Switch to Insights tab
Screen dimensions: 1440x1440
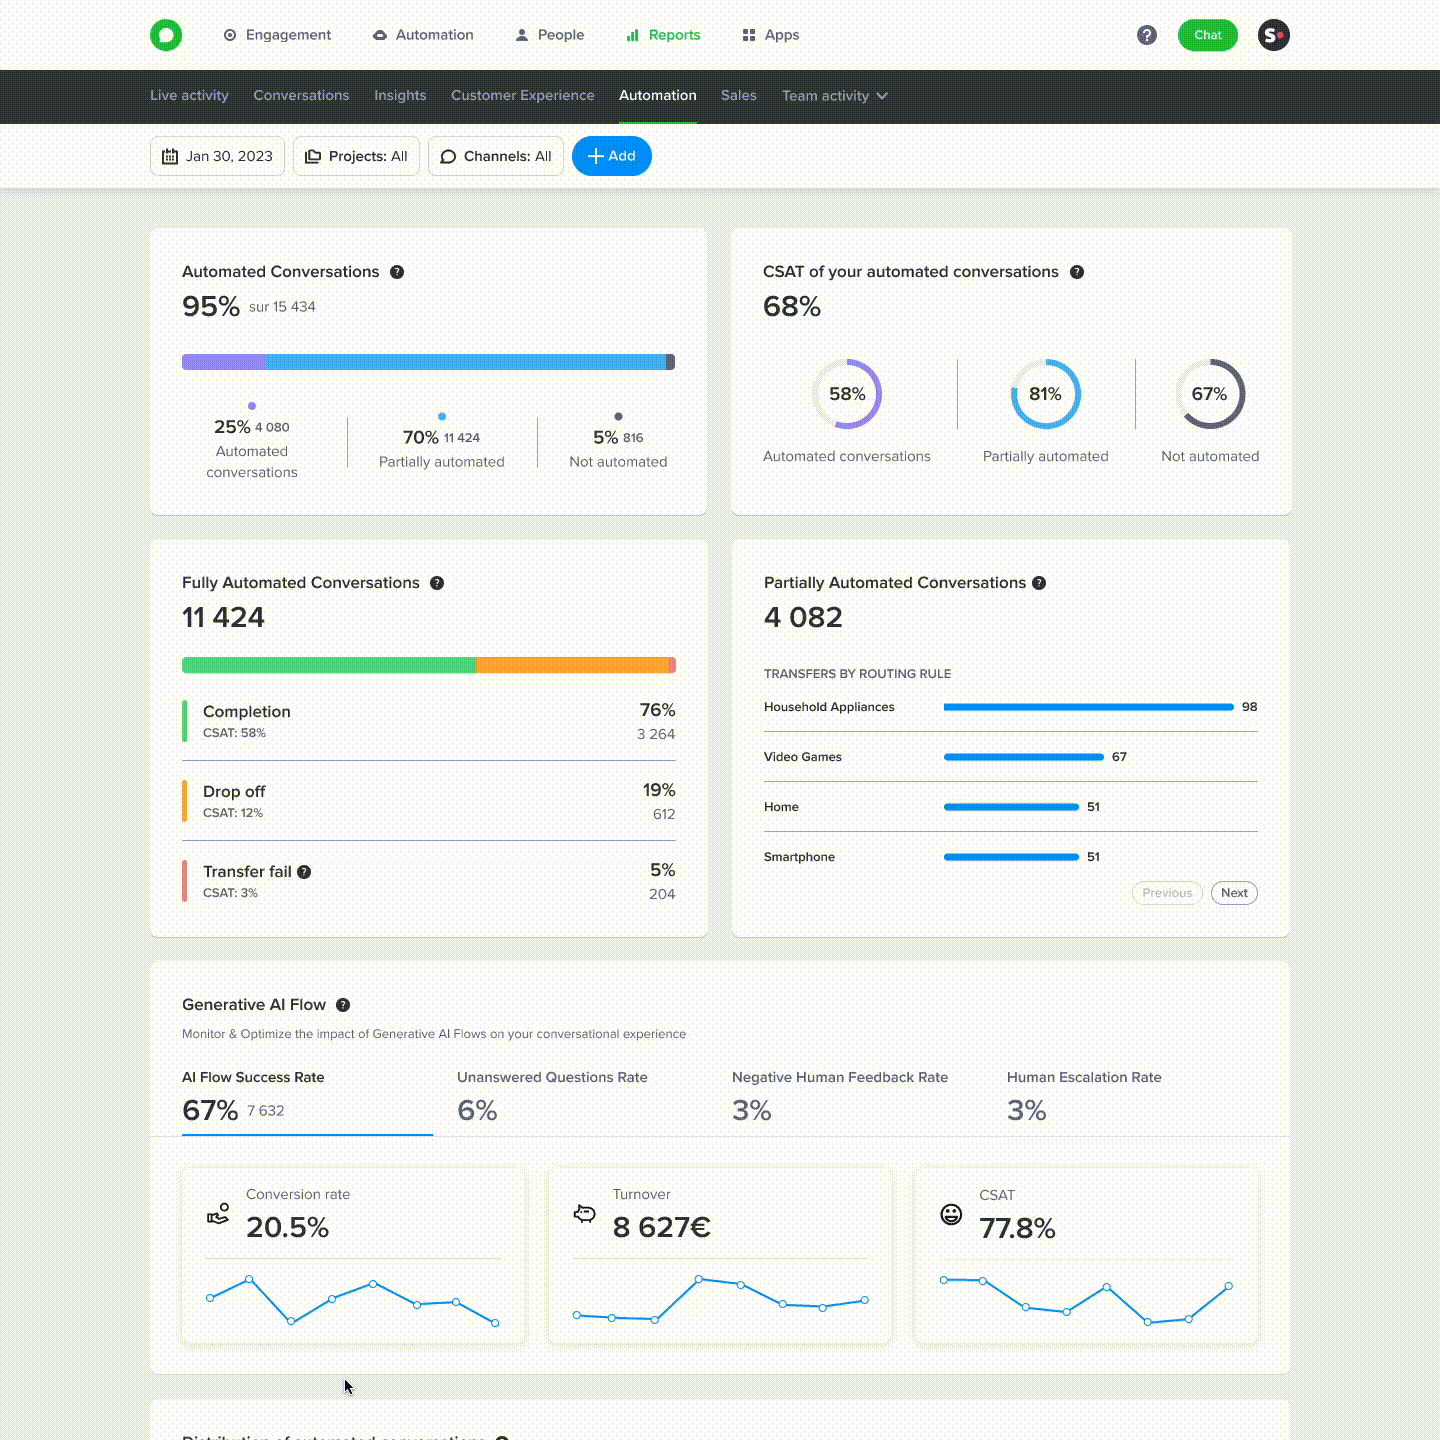pos(400,96)
